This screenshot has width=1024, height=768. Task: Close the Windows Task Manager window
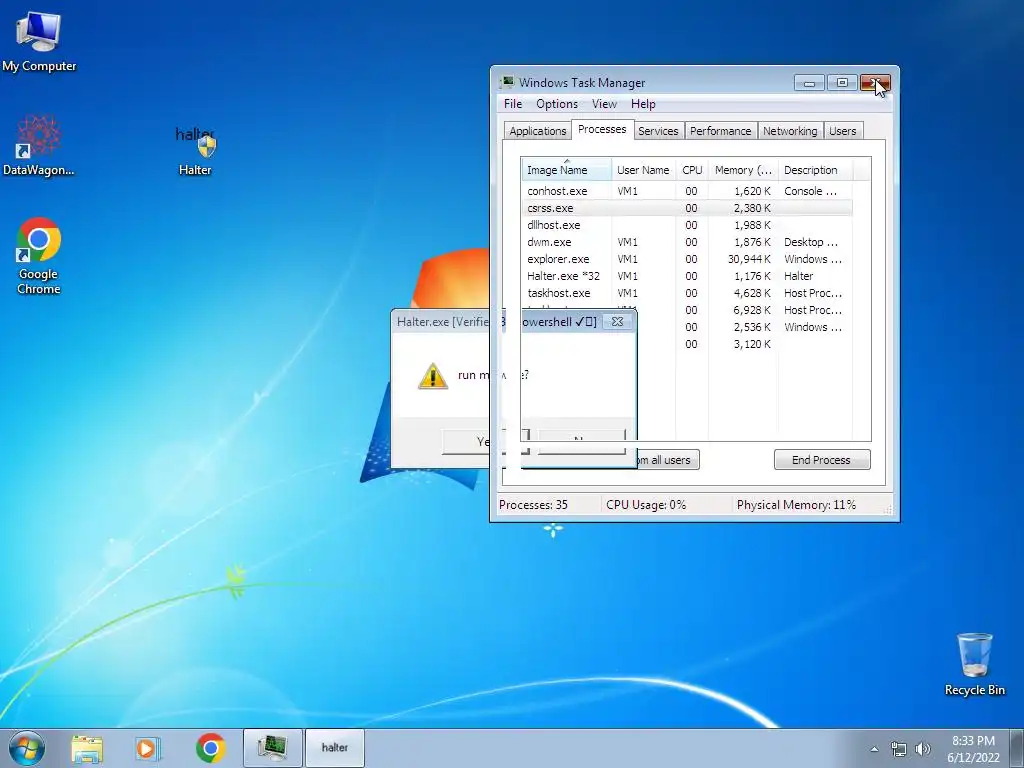[875, 83]
